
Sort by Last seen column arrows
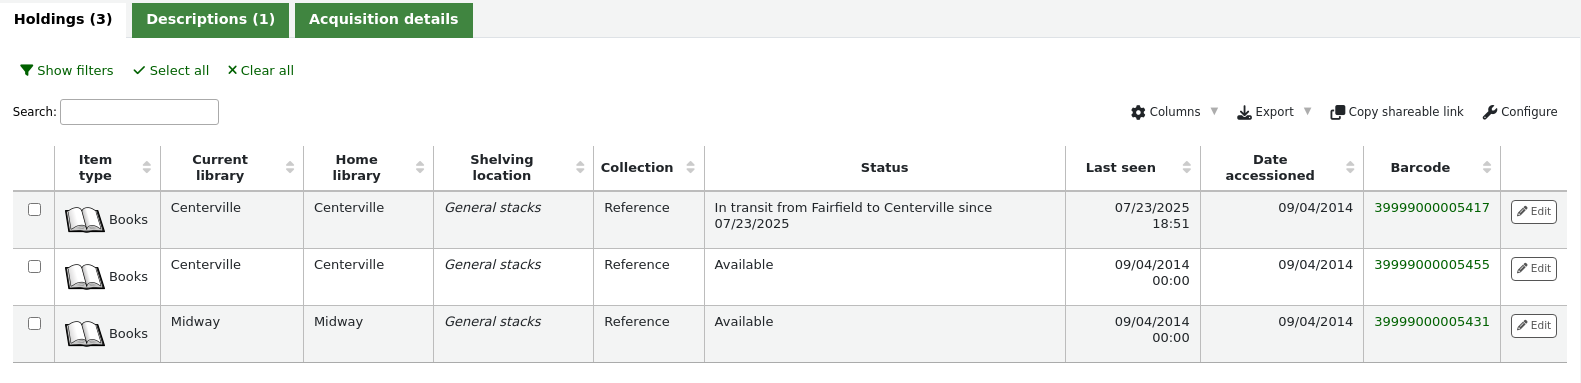click(x=1187, y=167)
